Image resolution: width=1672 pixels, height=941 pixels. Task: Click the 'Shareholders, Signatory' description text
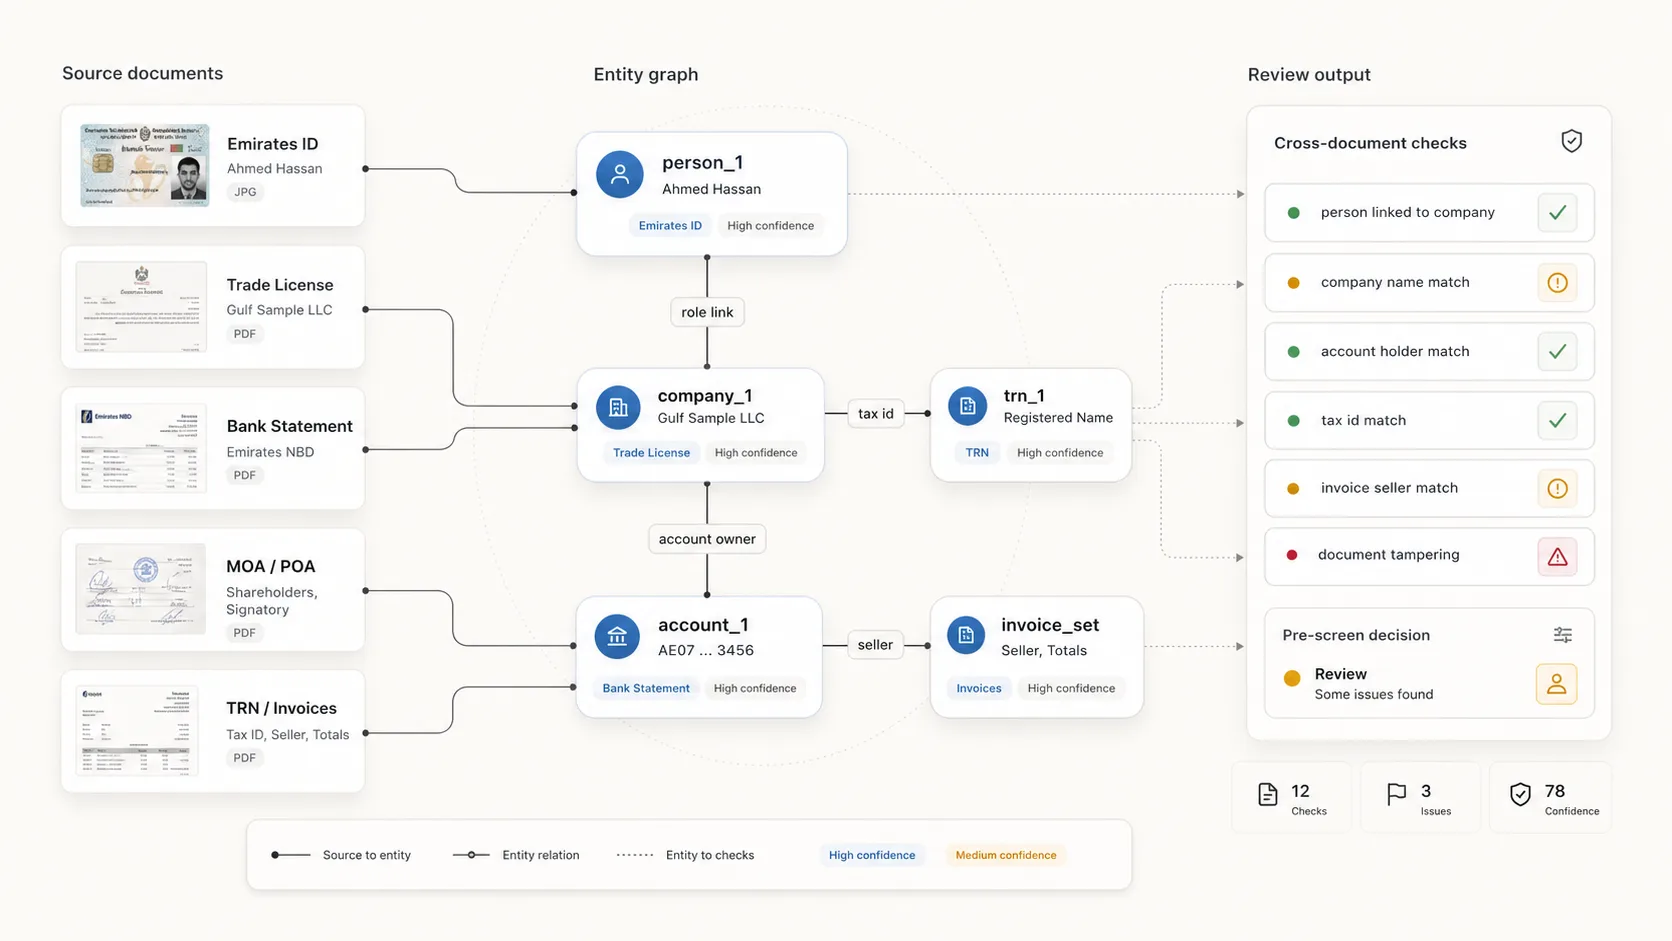click(x=272, y=601)
